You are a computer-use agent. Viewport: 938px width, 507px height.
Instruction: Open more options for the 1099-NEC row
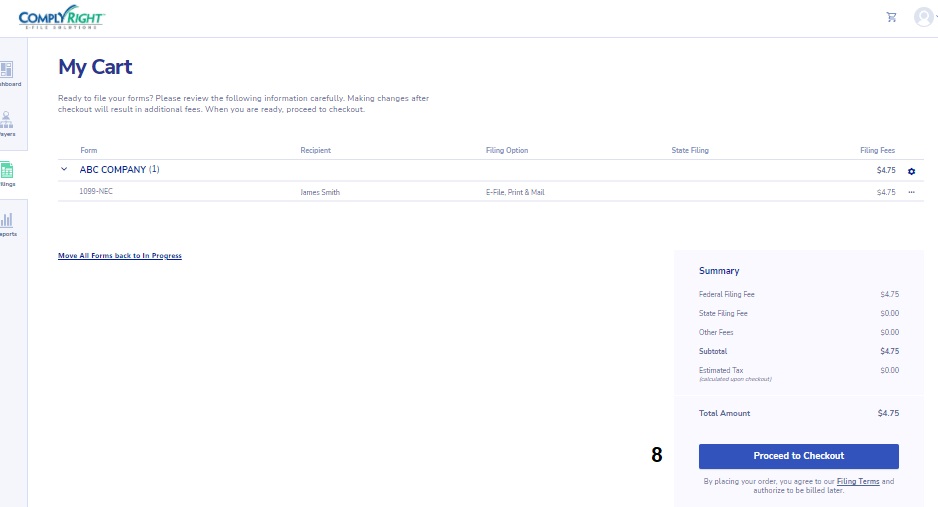pyautogui.click(x=911, y=192)
